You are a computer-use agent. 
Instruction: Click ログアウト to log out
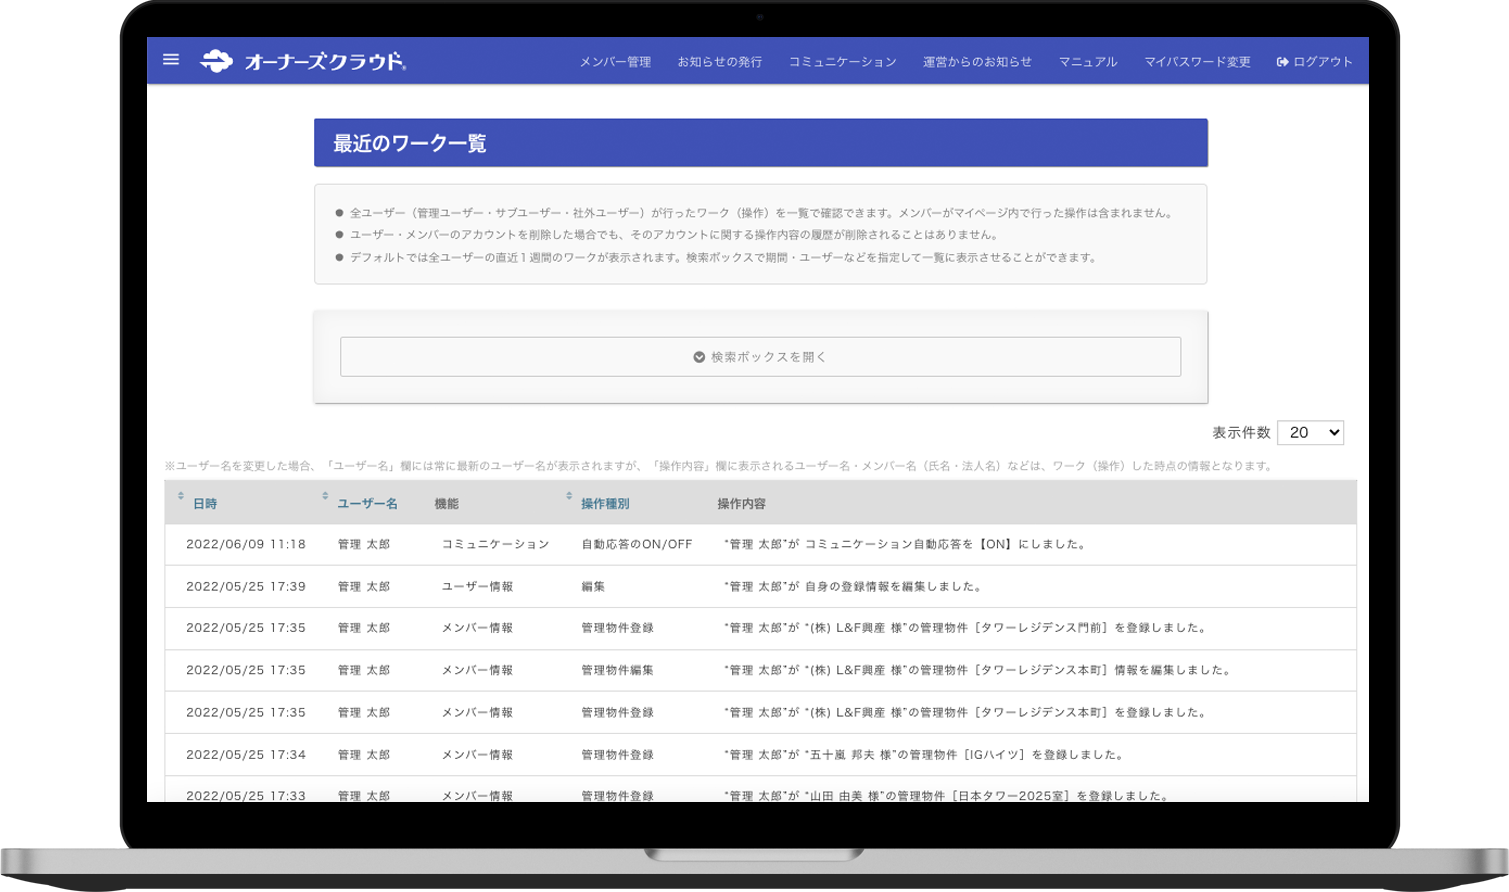[1322, 61]
